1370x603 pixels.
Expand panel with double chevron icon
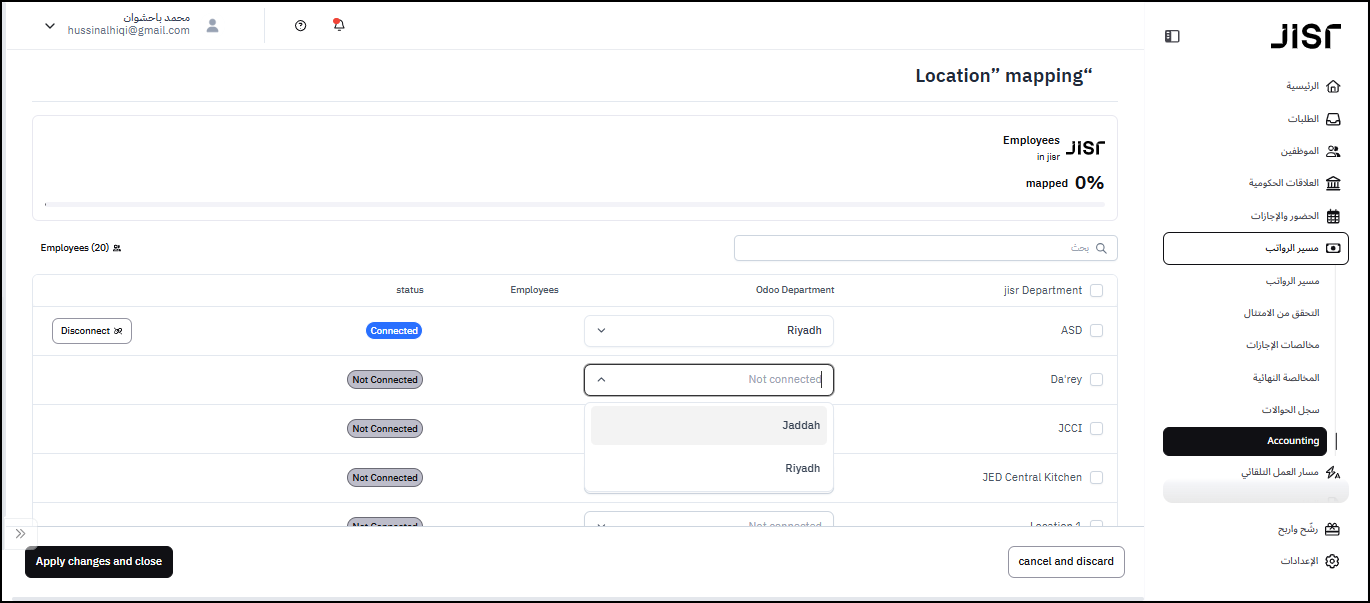[x=21, y=534]
